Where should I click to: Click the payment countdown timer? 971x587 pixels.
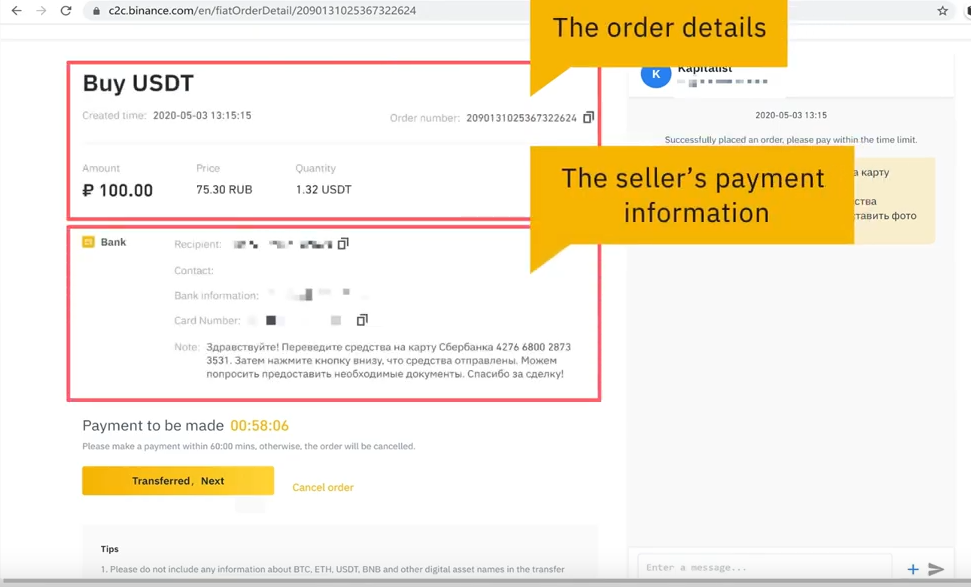click(x=259, y=425)
